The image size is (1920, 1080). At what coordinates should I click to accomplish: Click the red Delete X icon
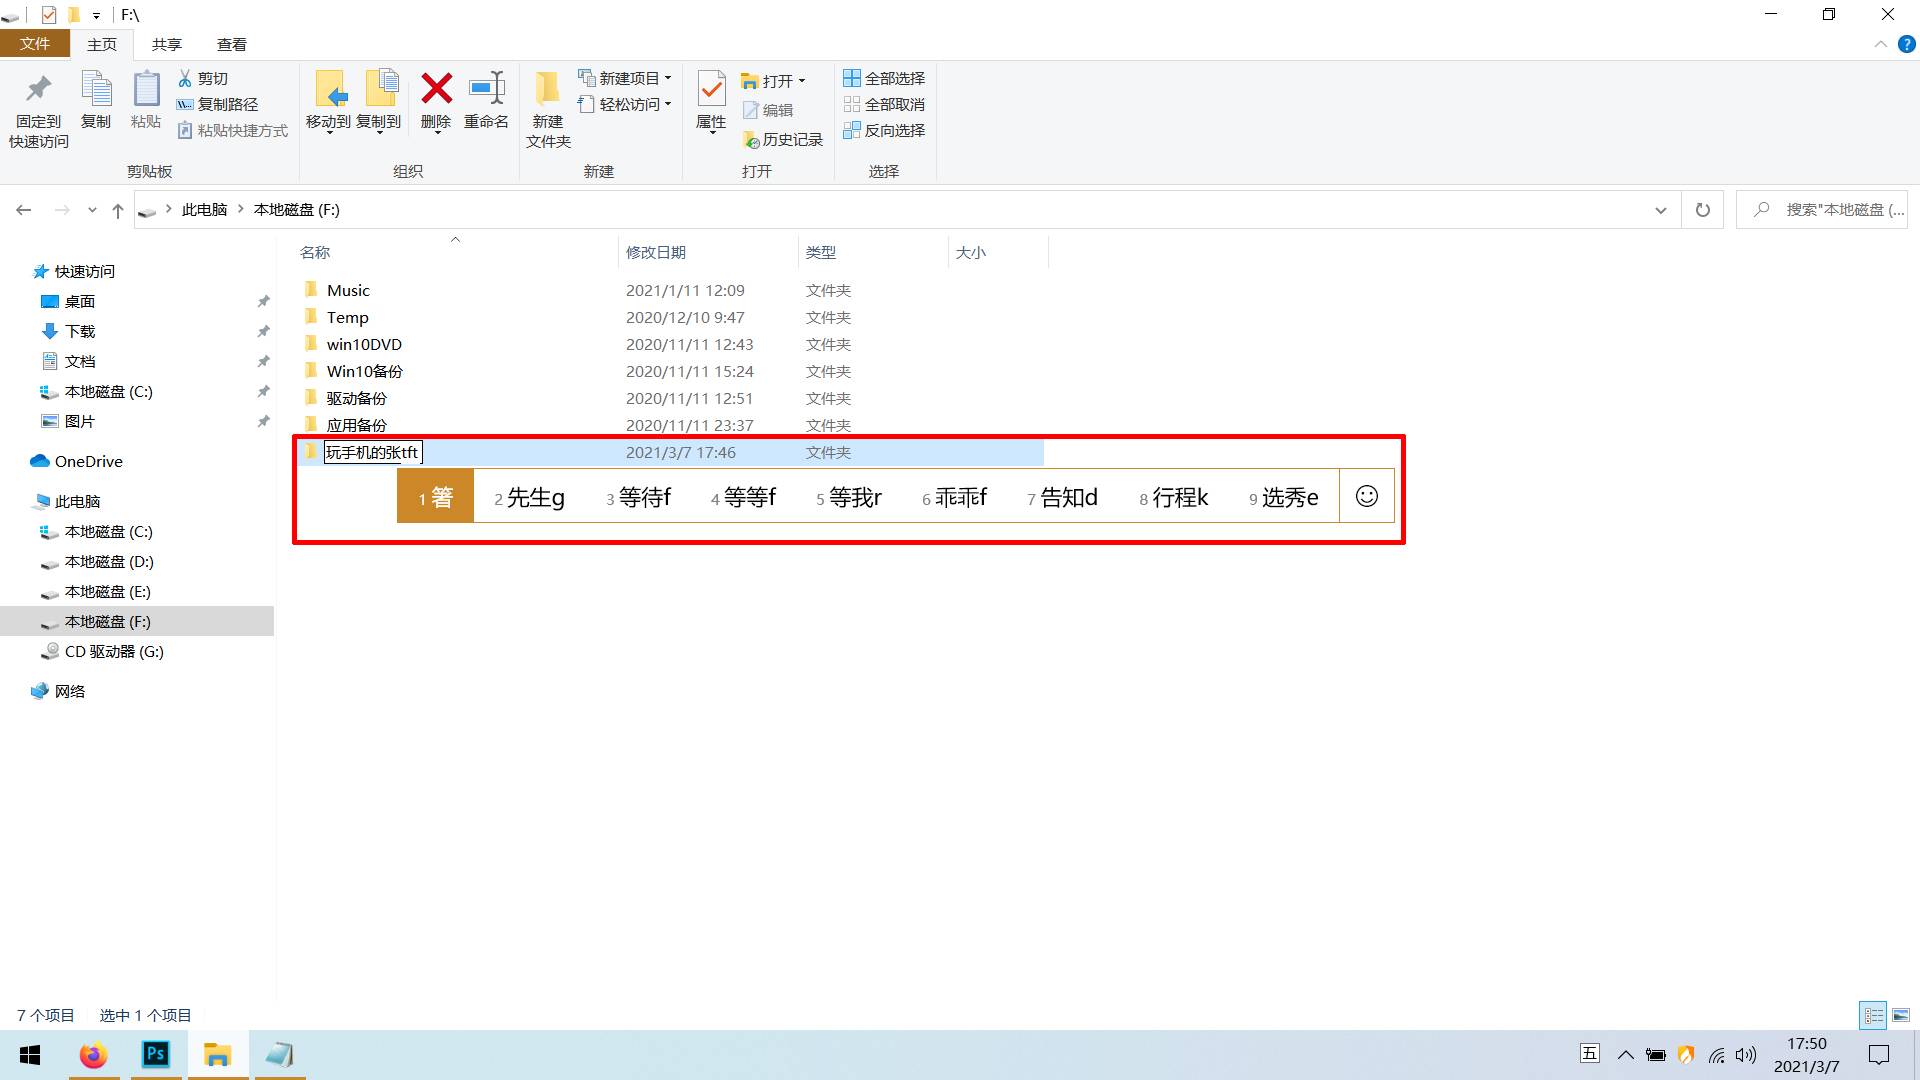click(x=436, y=89)
